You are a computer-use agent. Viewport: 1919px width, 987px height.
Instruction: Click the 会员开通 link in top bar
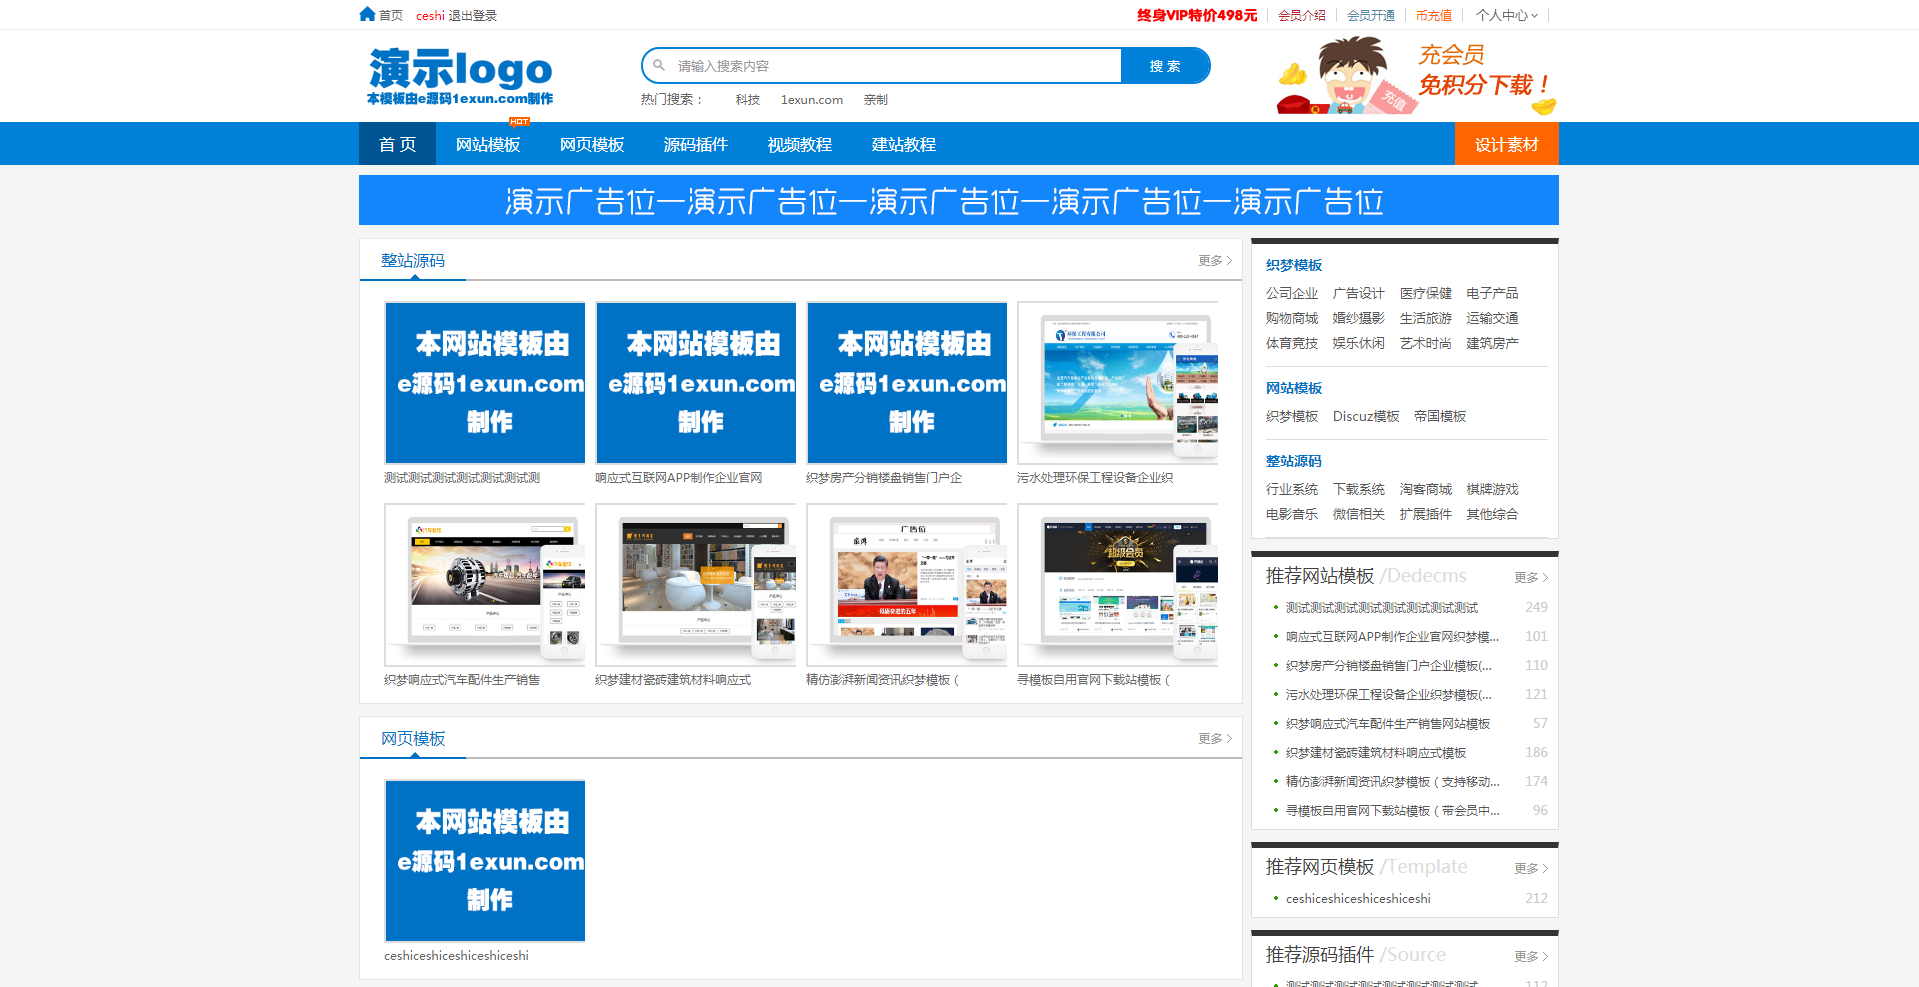click(x=1370, y=15)
